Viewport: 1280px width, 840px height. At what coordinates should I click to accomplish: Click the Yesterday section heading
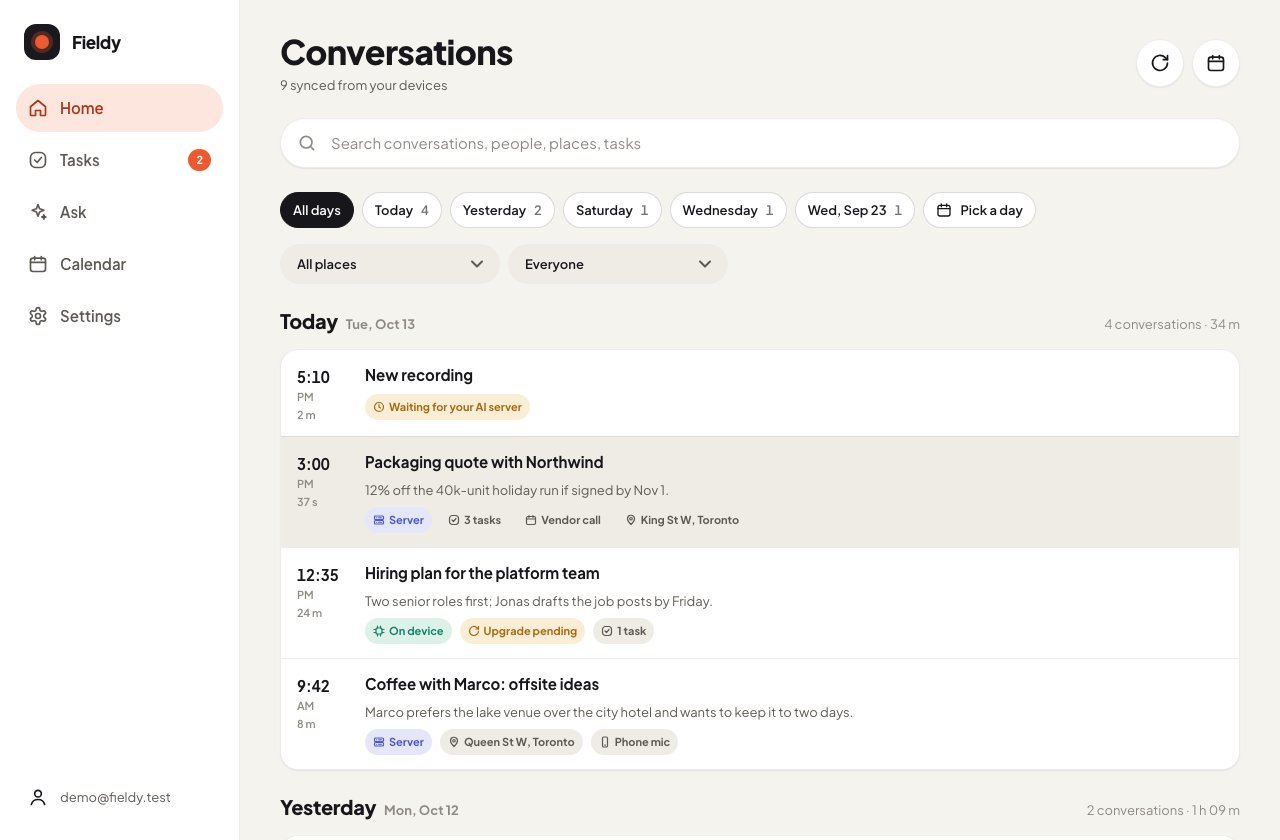click(328, 807)
